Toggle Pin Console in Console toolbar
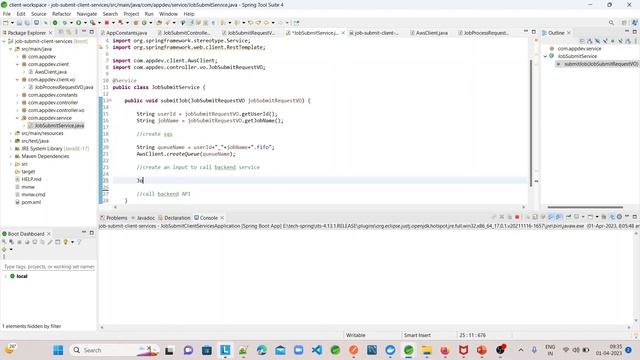This screenshot has height=360, width=640. point(569,217)
